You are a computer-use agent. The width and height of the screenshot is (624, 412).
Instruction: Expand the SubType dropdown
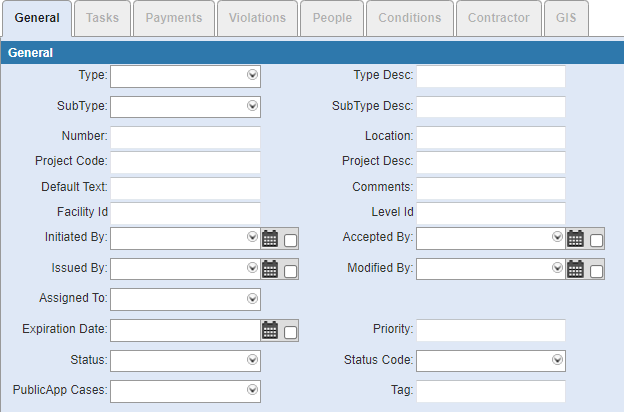point(252,105)
